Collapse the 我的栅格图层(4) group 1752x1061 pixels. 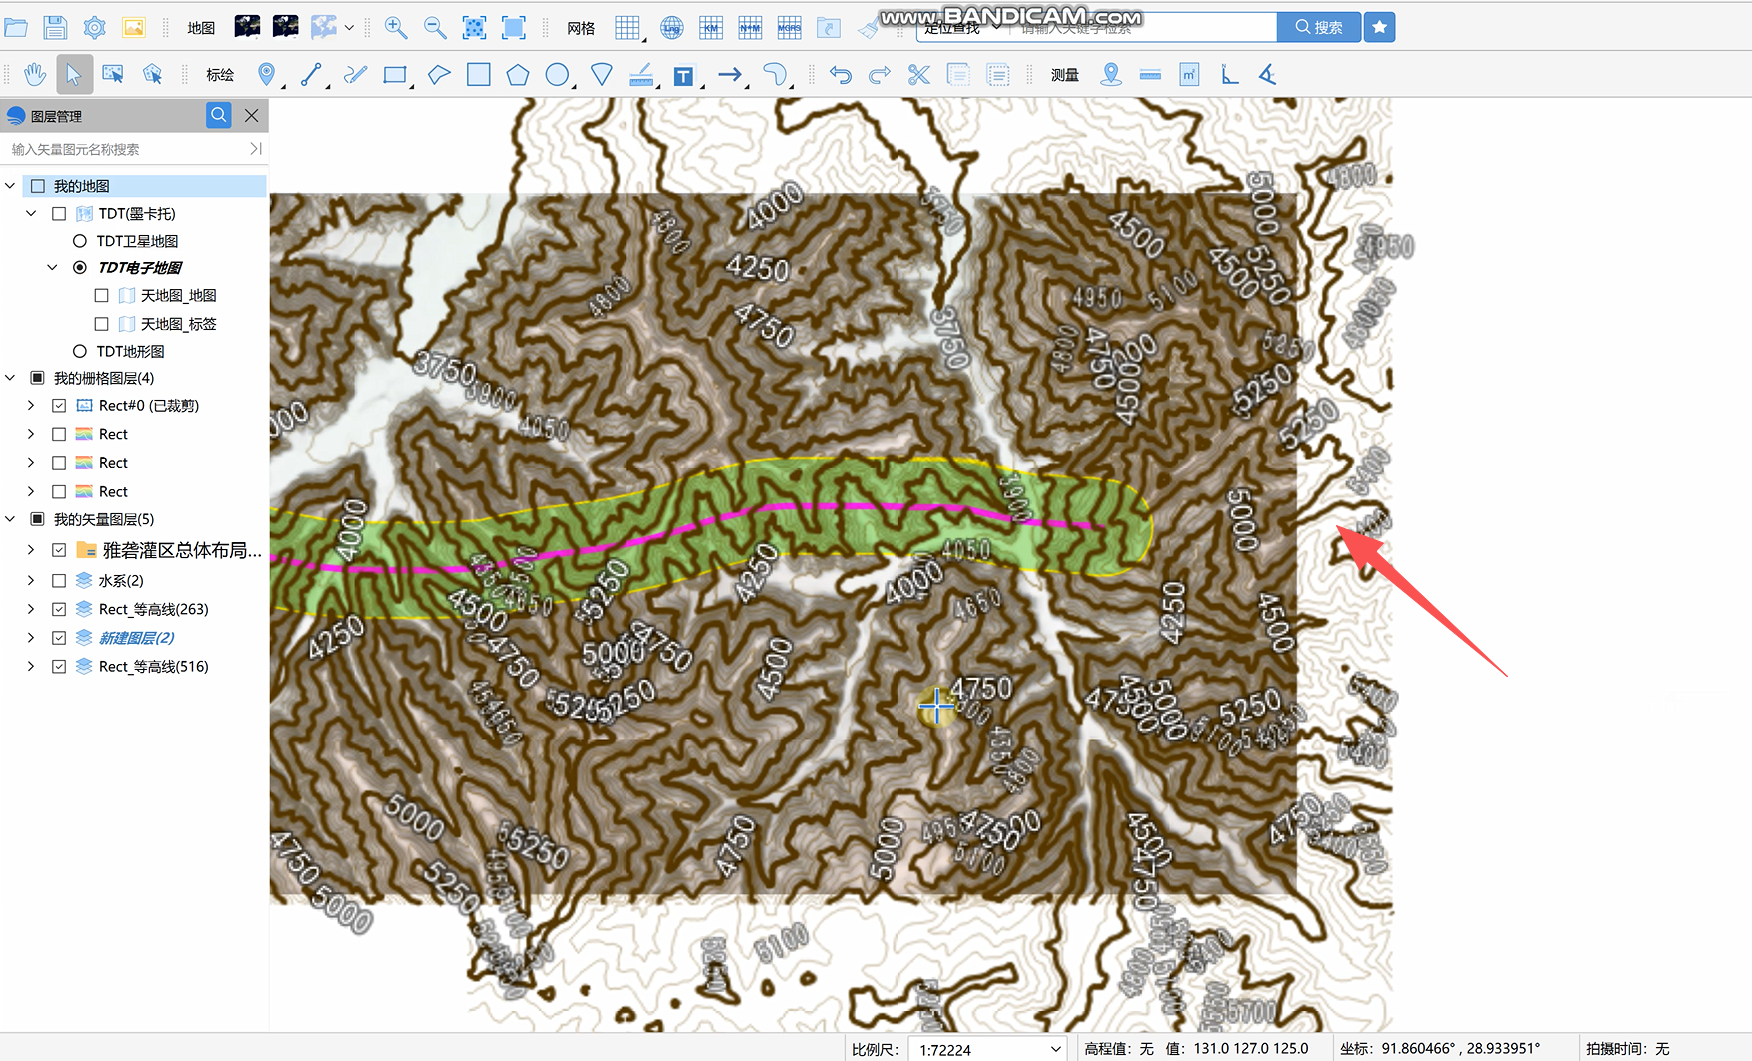pos(11,378)
